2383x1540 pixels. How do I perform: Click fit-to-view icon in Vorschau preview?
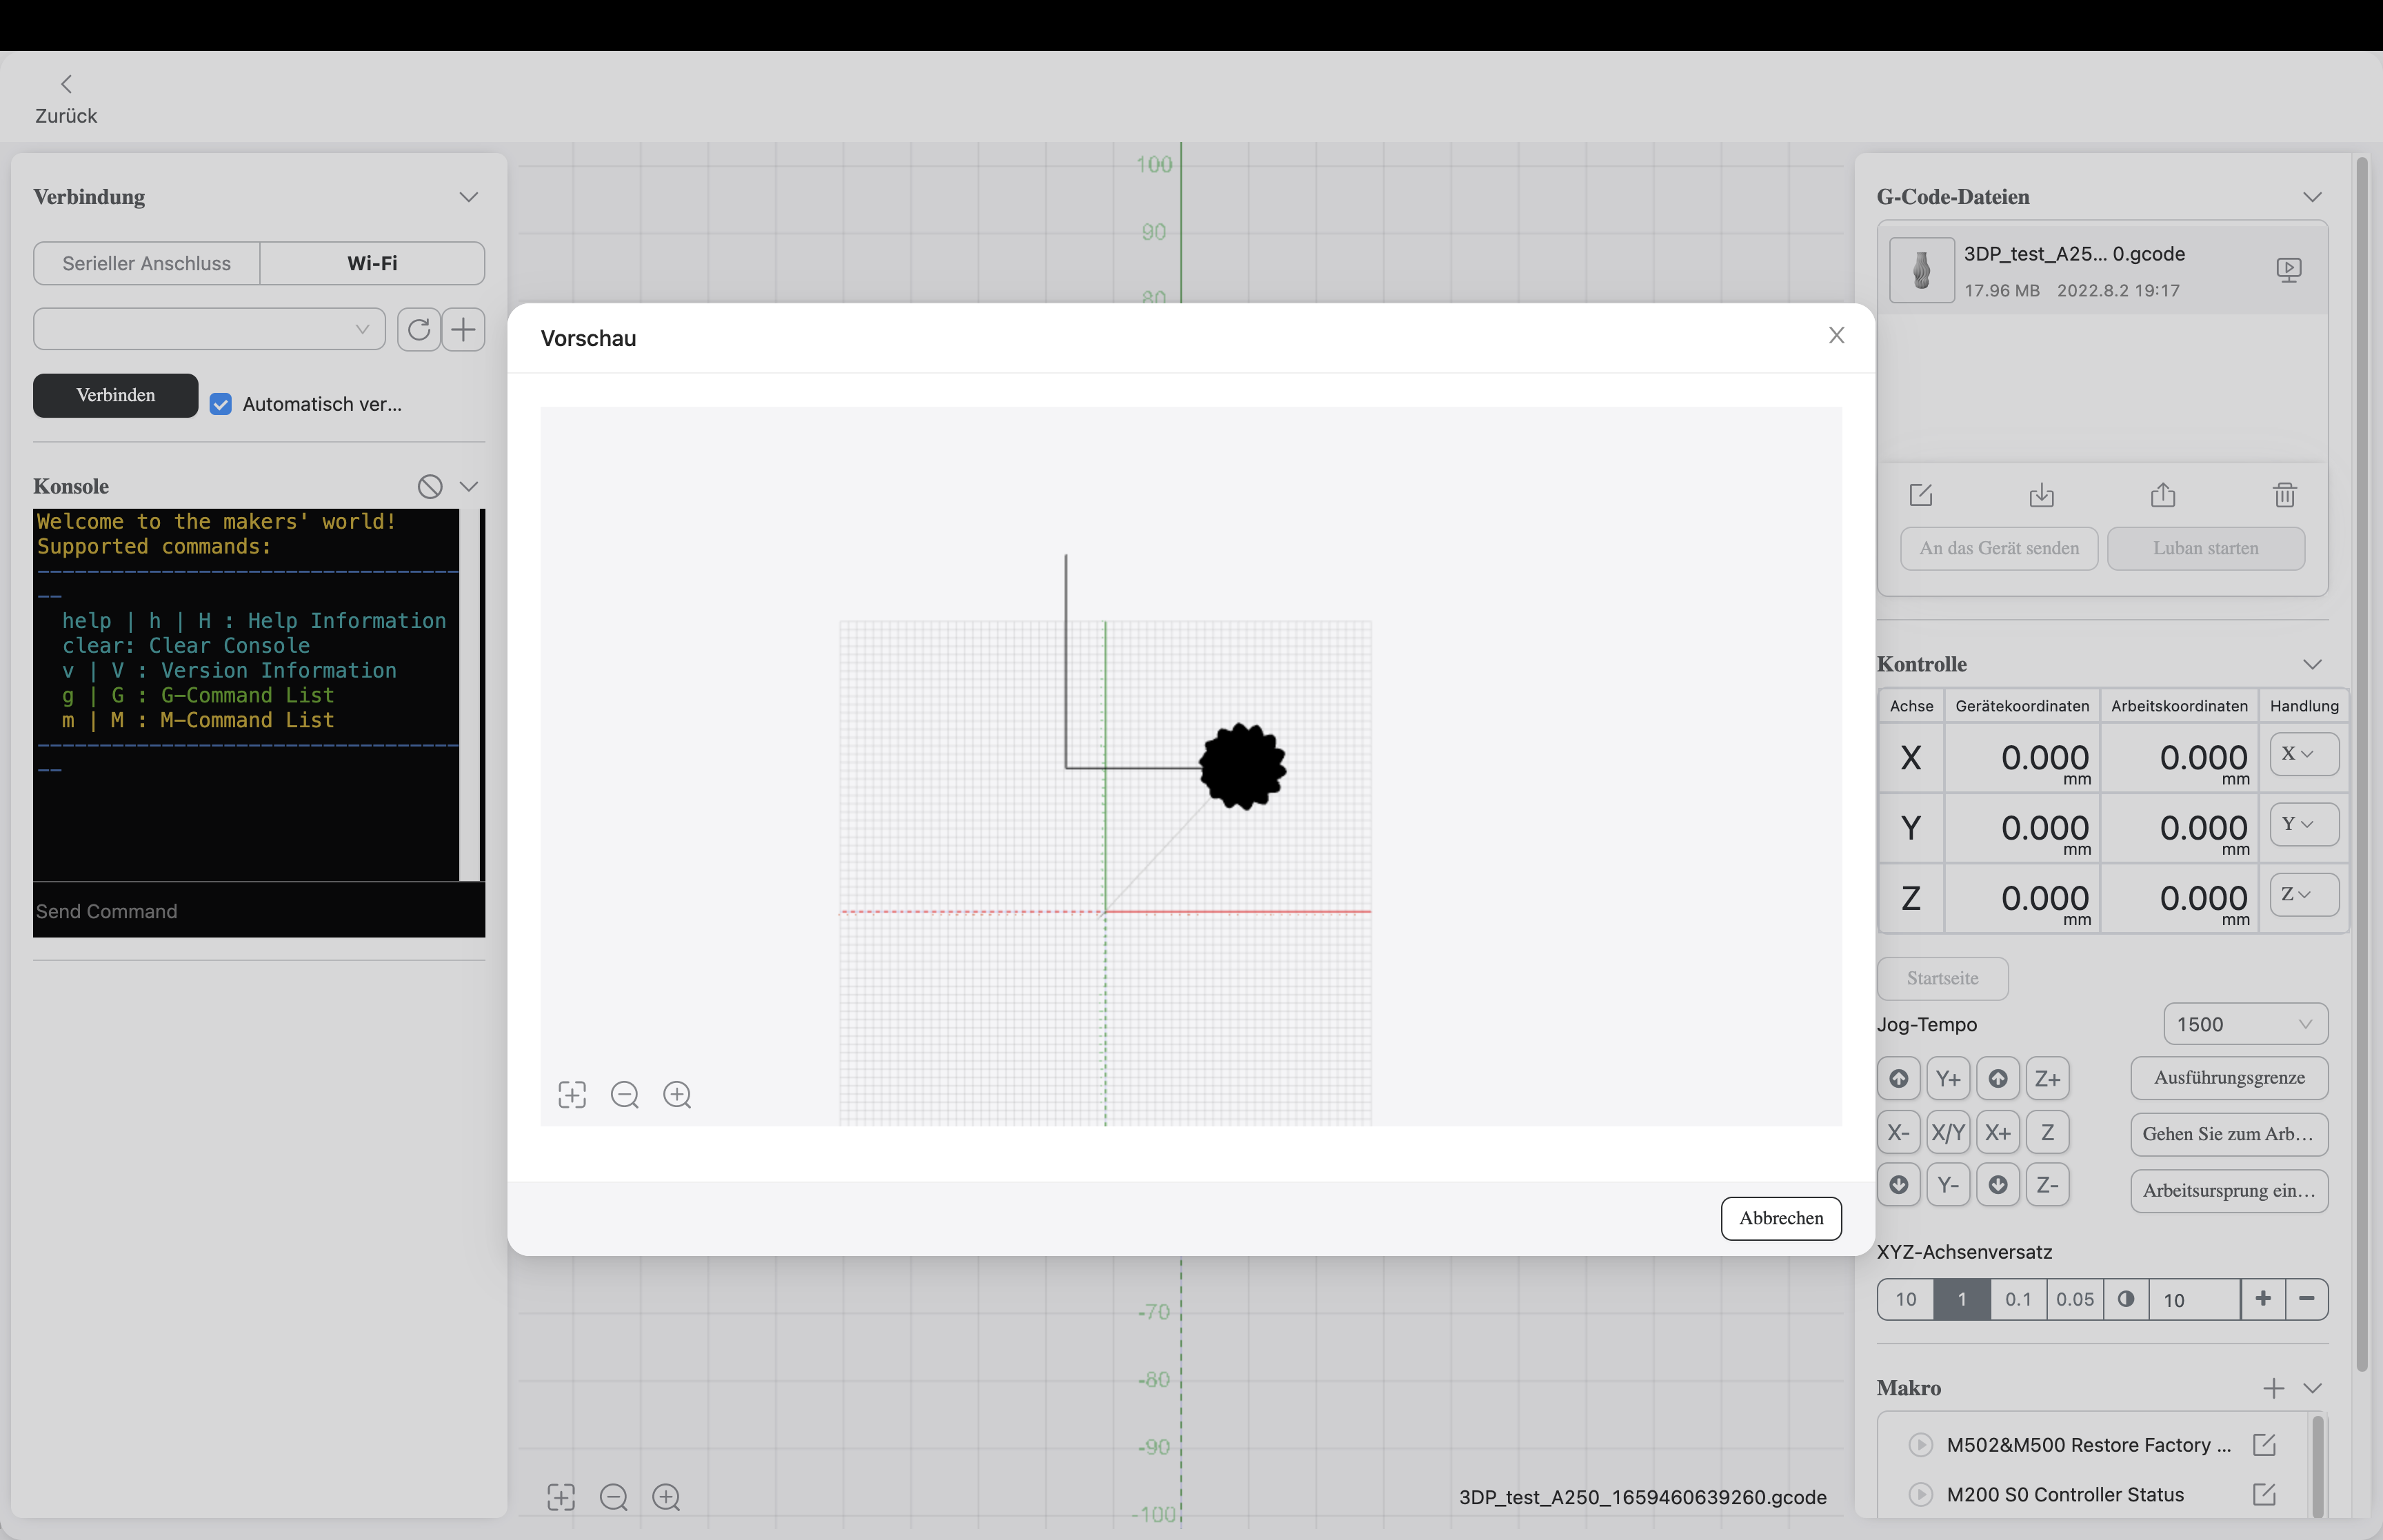click(x=572, y=1095)
